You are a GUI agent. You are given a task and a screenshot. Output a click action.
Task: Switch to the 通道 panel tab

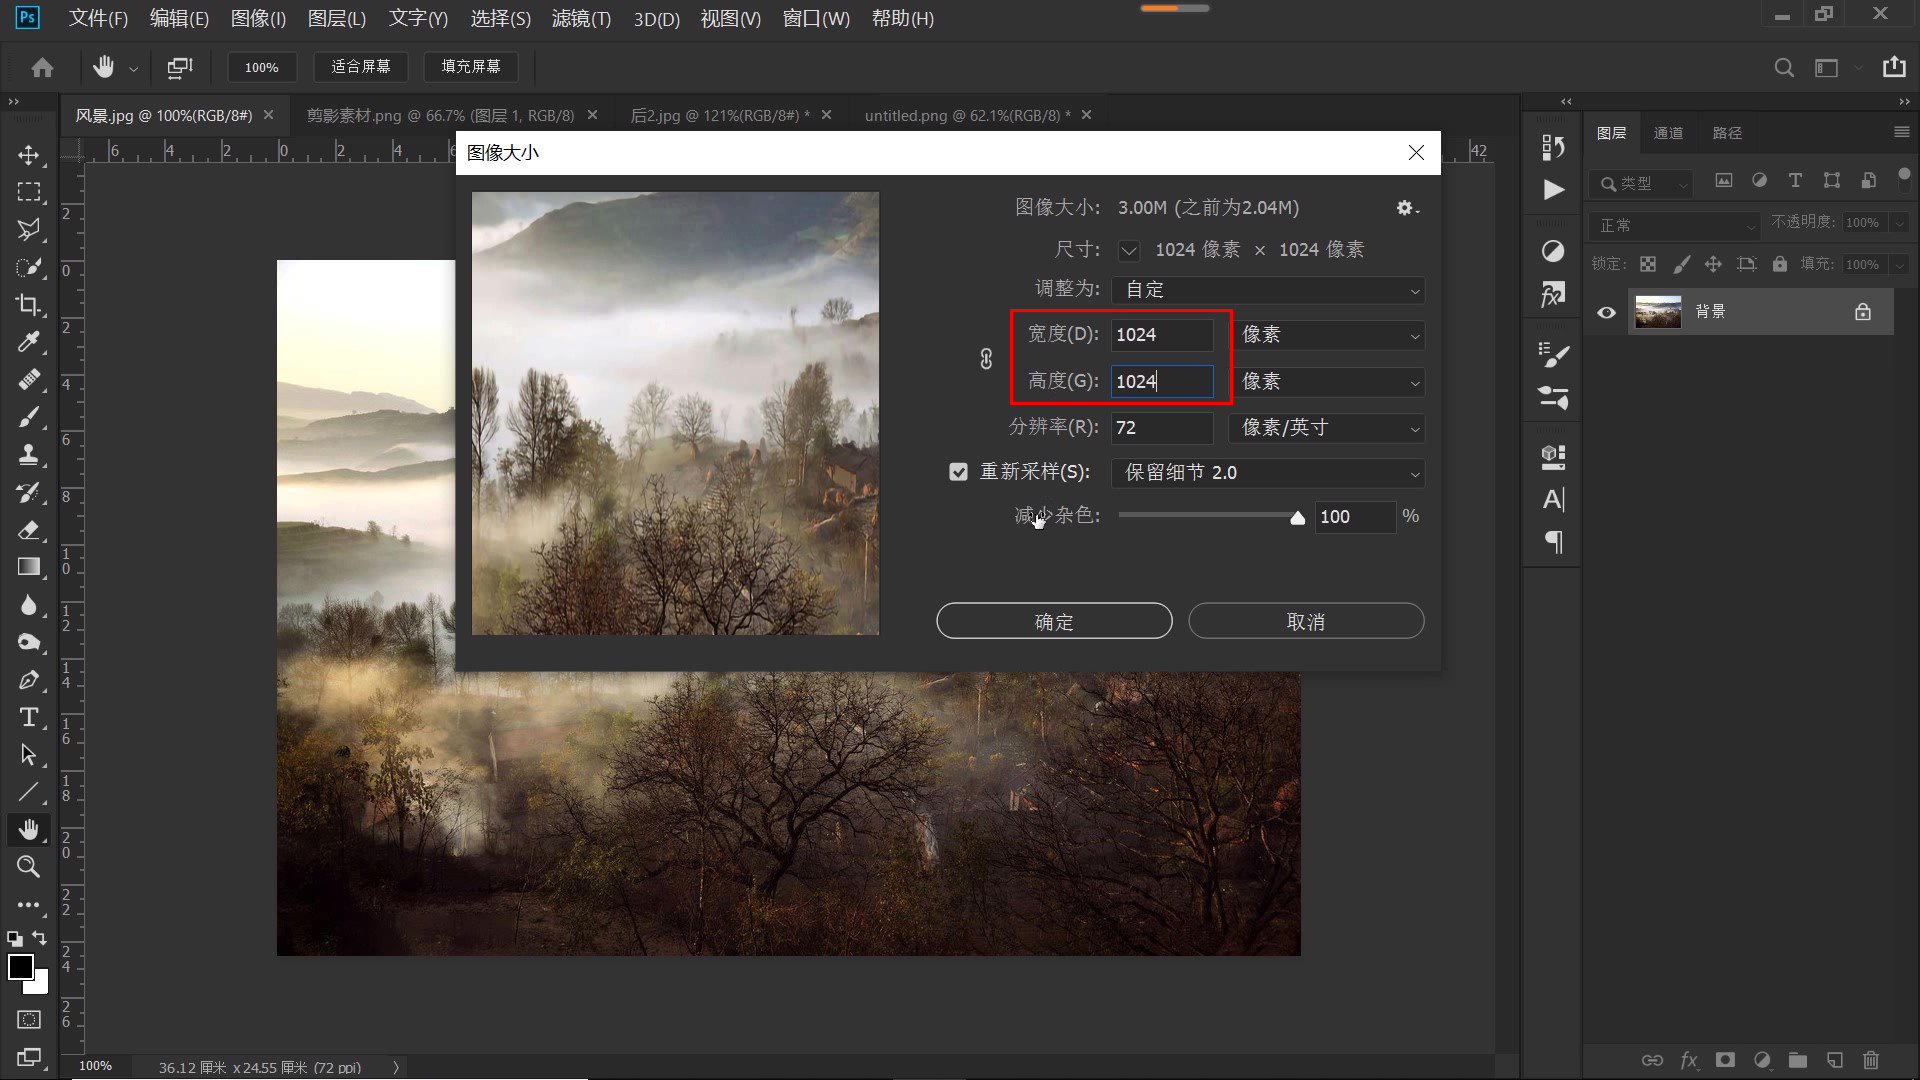click(1668, 132)
